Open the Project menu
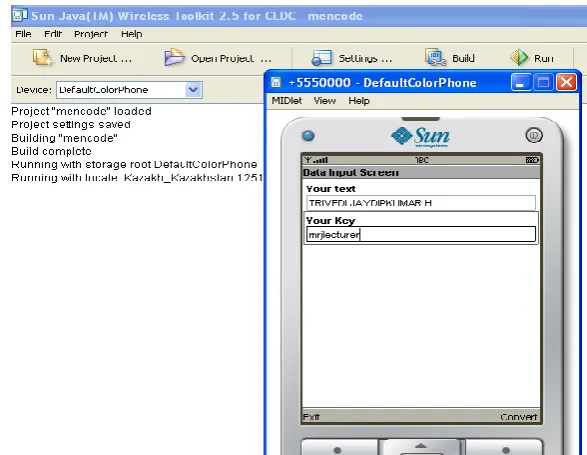The image size is (587, 455). [91, 34]
